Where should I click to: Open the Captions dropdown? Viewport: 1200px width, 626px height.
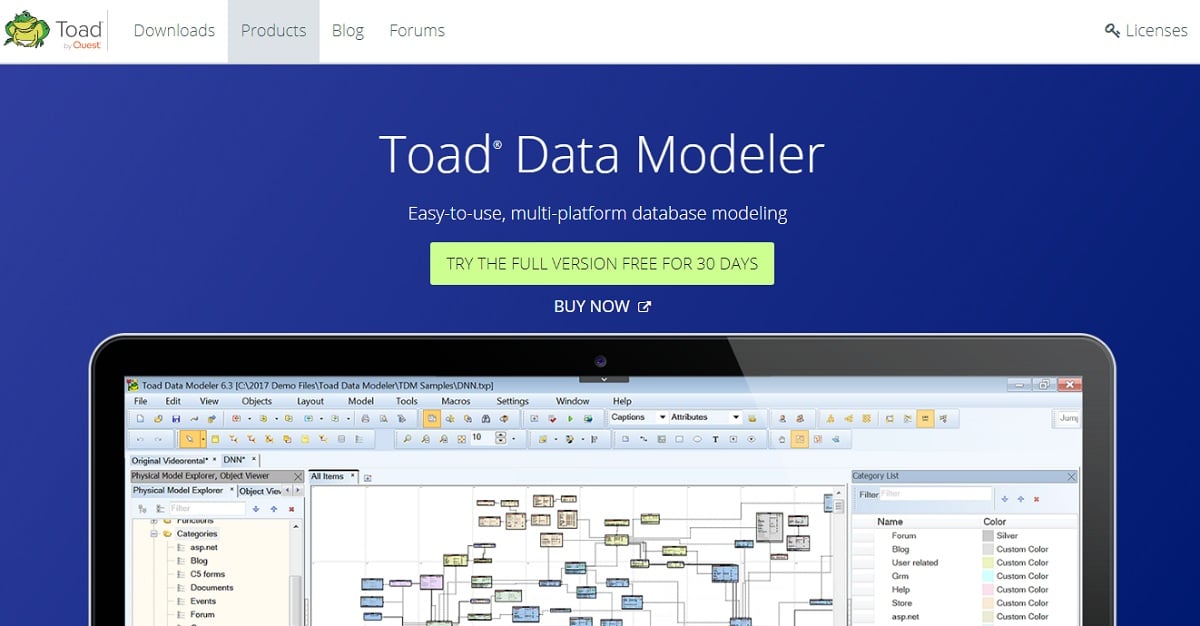[663, 417]
